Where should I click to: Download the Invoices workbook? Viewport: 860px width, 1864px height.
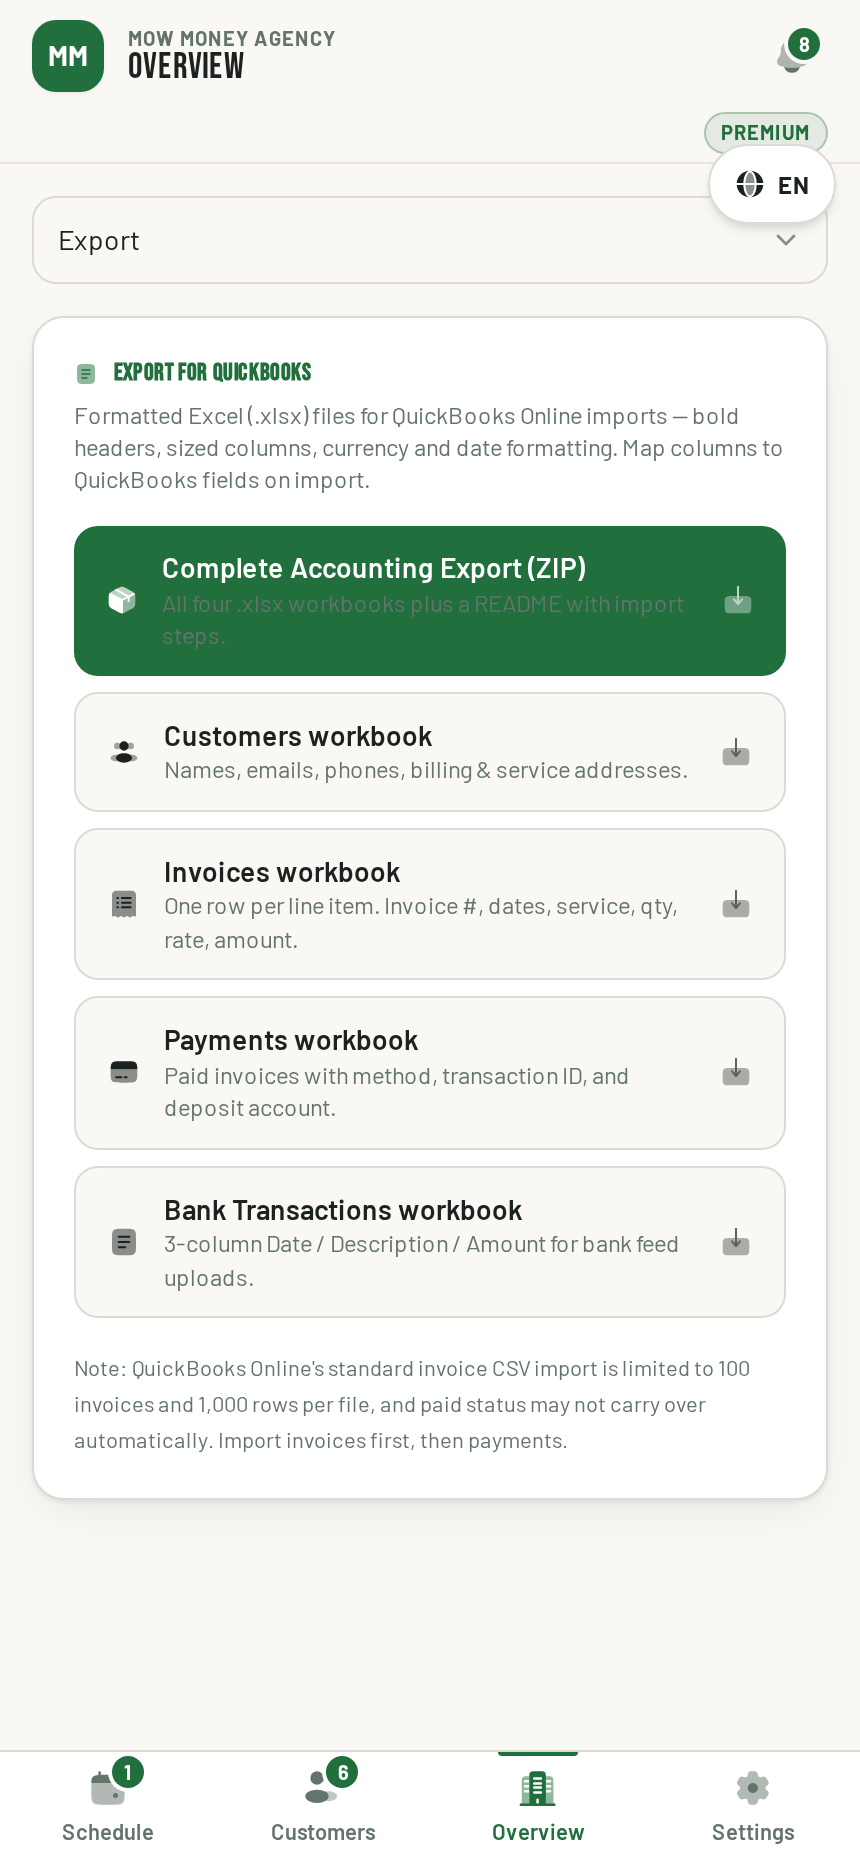point(430,904)
